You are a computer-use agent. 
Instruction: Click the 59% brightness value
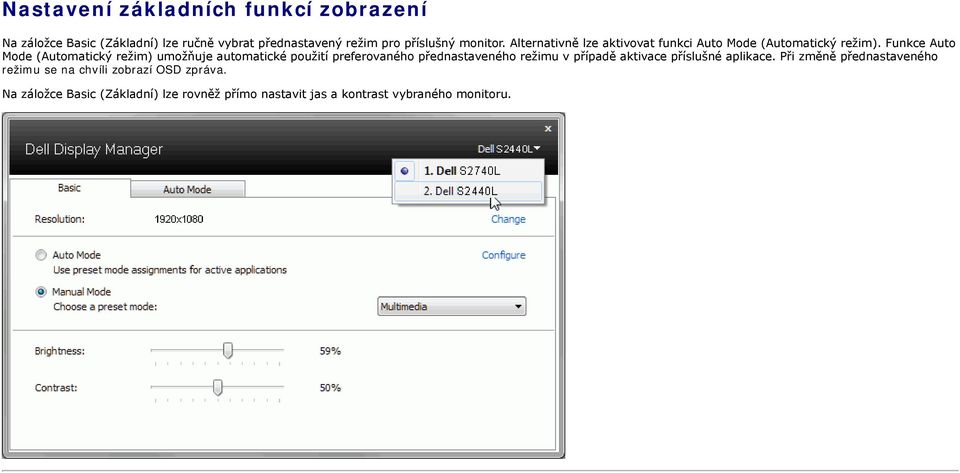point(330,351)
